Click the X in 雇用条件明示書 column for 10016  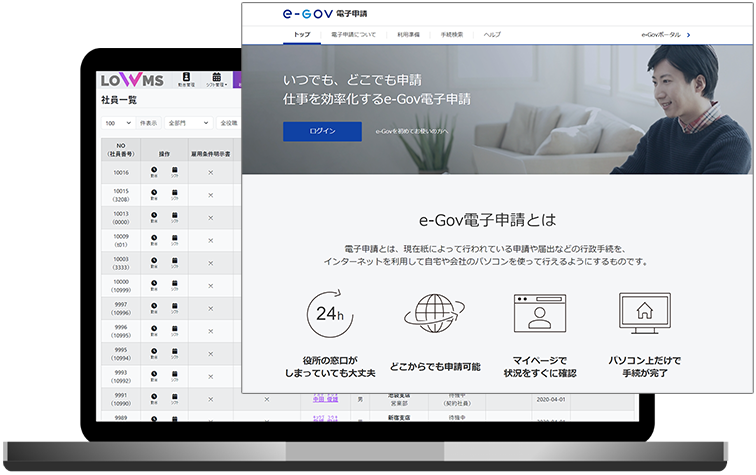click(211, 172)
